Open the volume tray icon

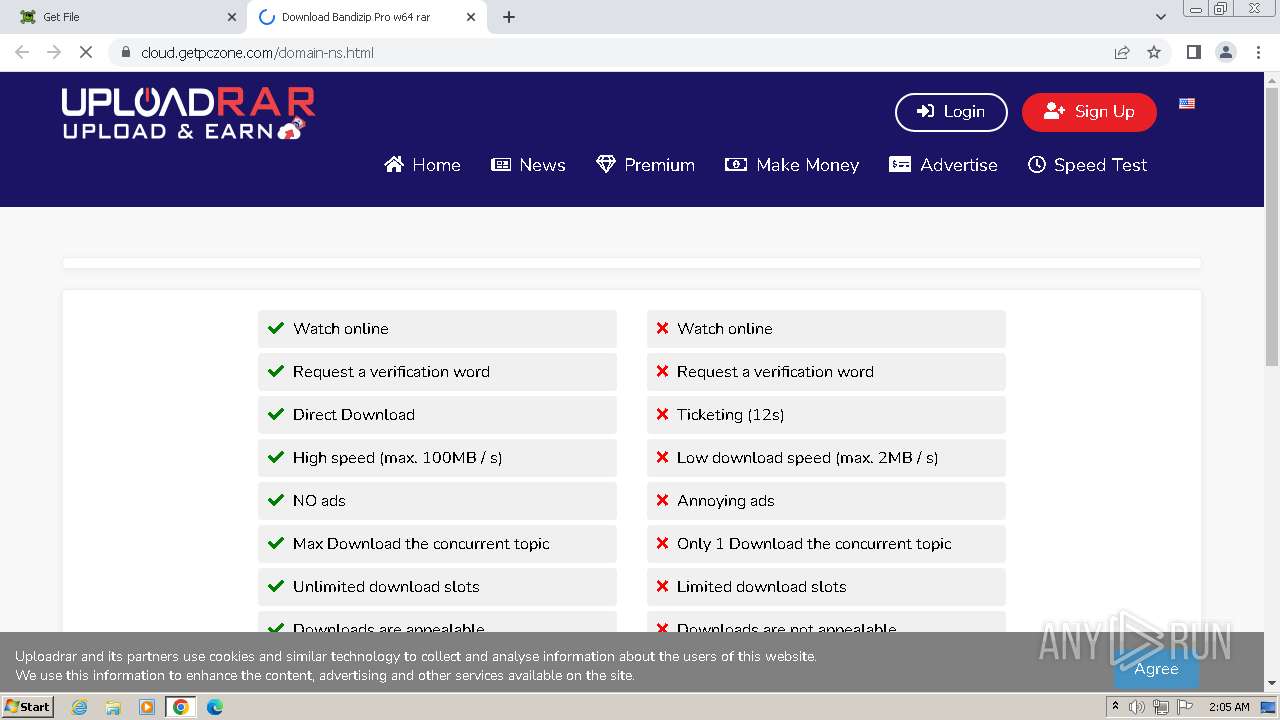point(1137,707)
